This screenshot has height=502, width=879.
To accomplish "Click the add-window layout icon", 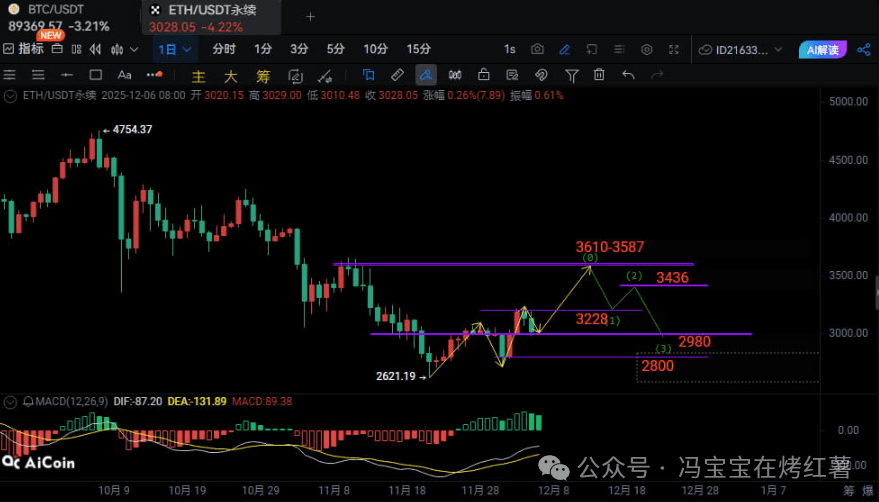I will [x=592, y=49].
